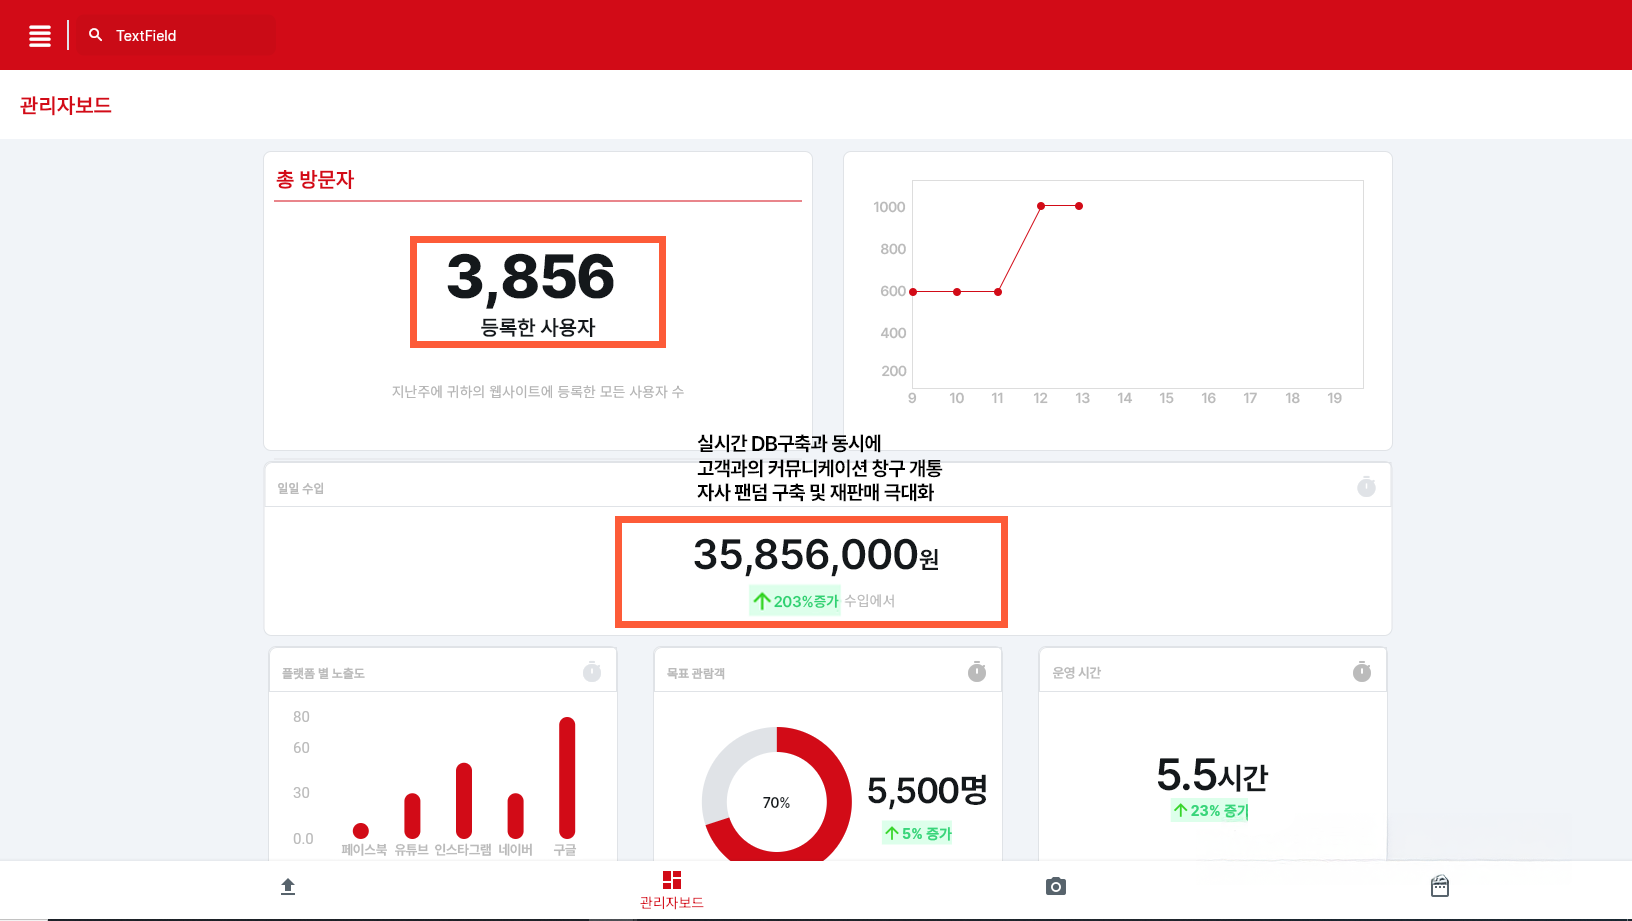The width and height of the screenshot is (1632, 921).
Task: Click the search magnifier icon
Action: point(96,35)
